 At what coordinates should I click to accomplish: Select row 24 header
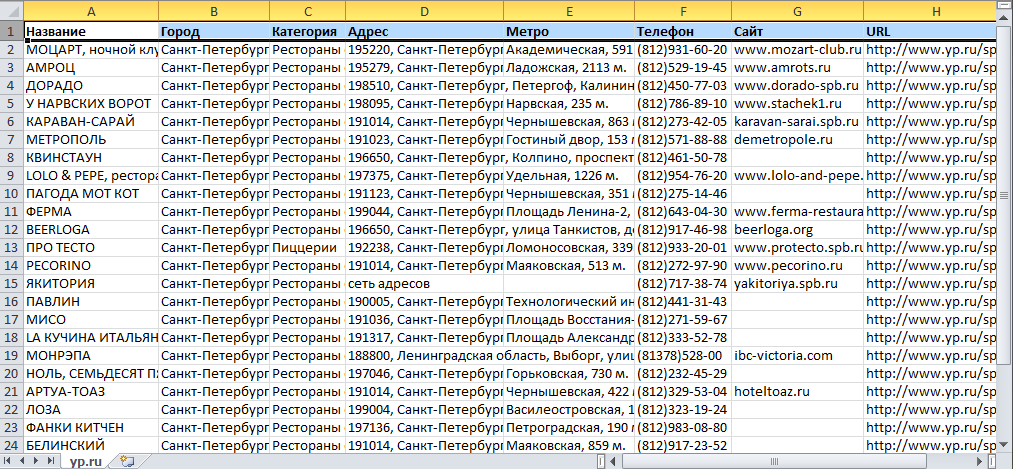tap(12, 445)
